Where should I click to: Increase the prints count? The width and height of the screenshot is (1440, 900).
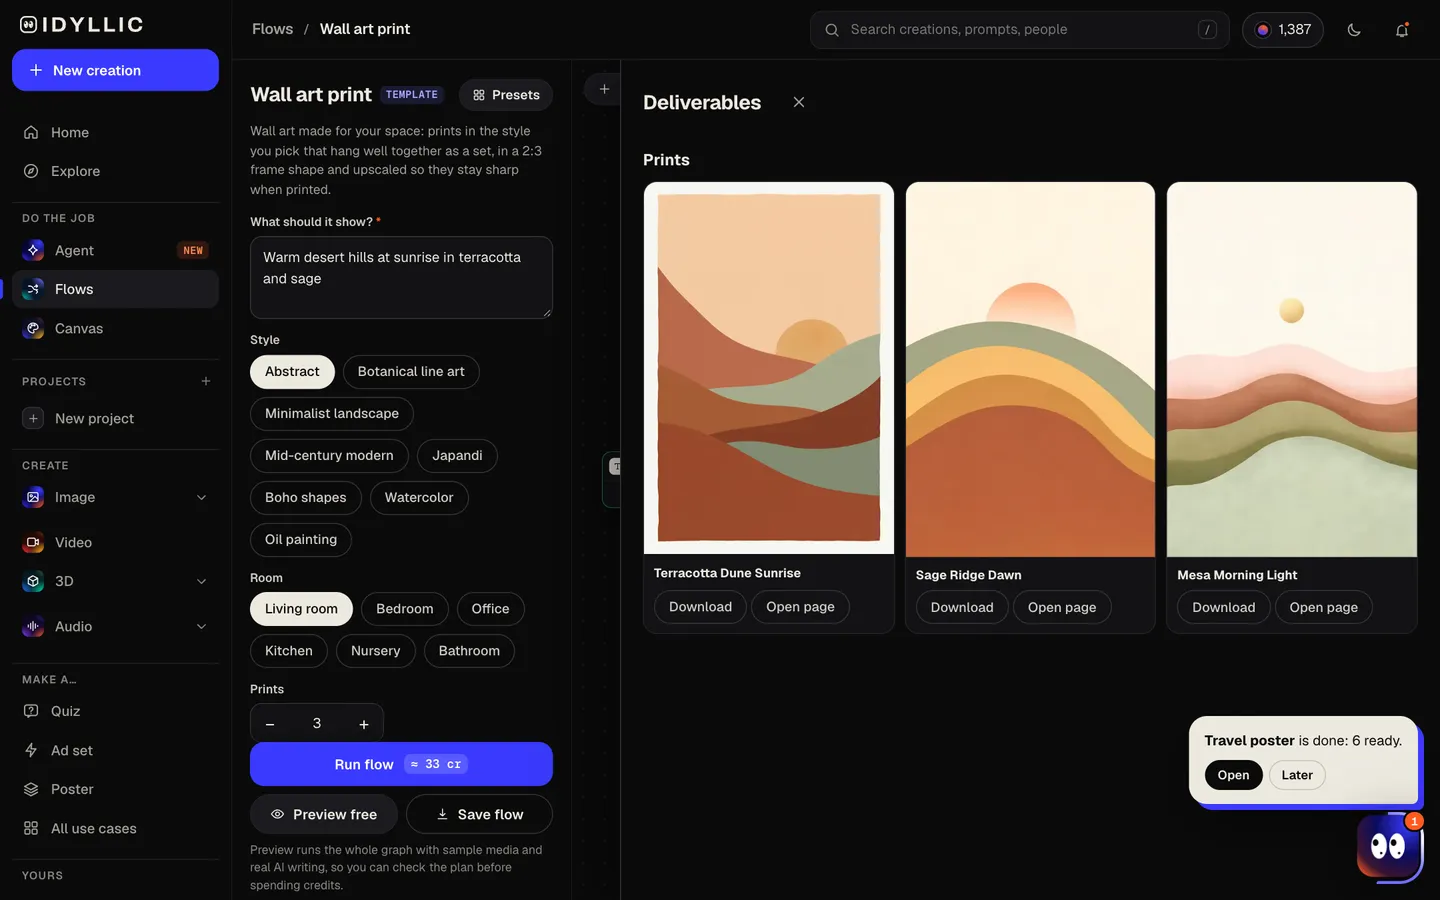364,724
